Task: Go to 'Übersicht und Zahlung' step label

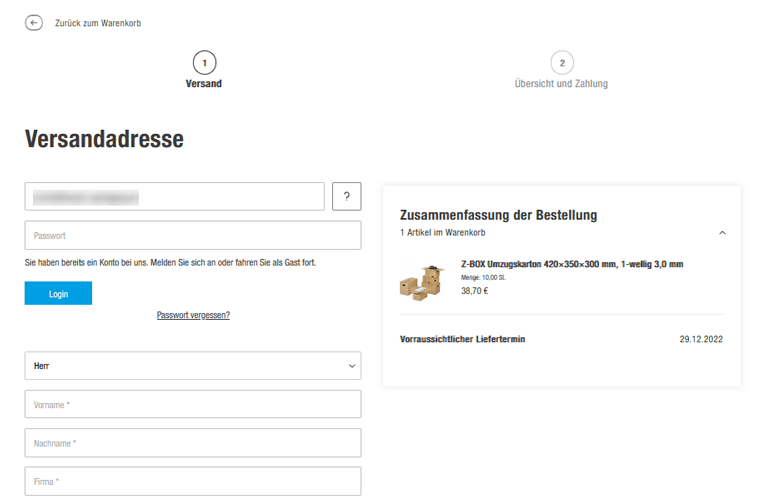Action: click(561, 84)
